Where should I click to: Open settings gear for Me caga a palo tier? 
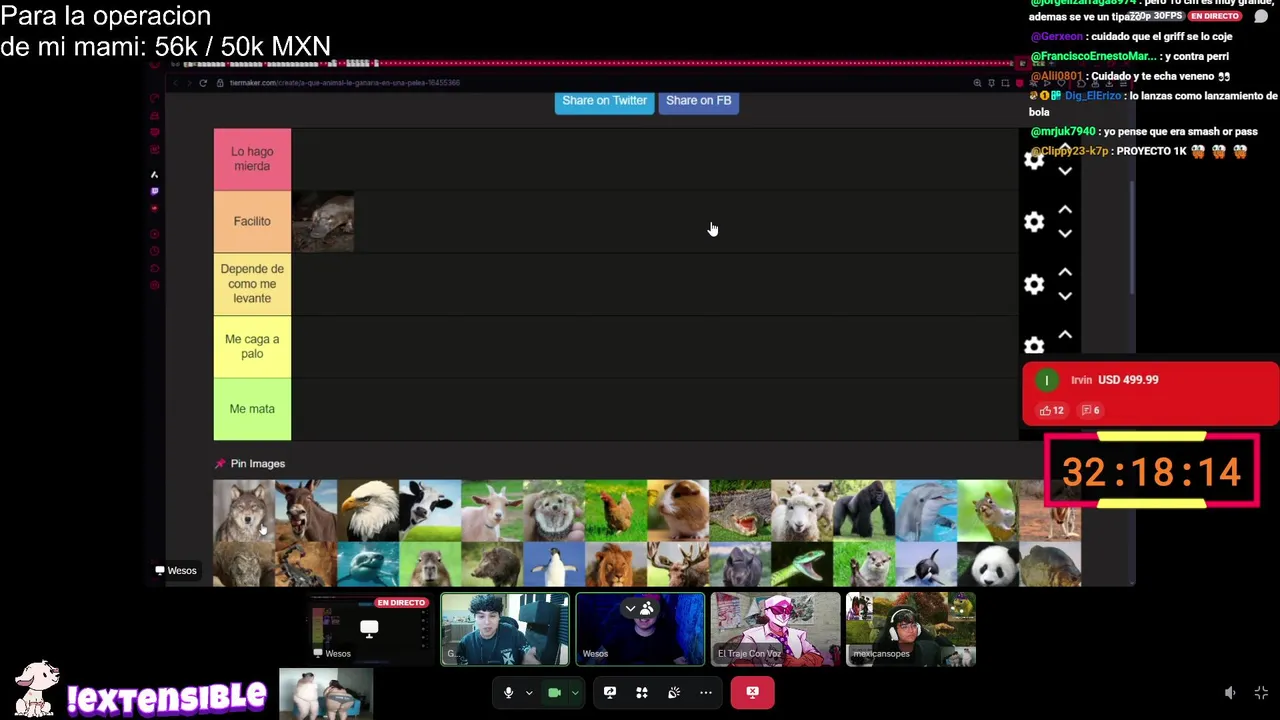[x=1034, y=345]
